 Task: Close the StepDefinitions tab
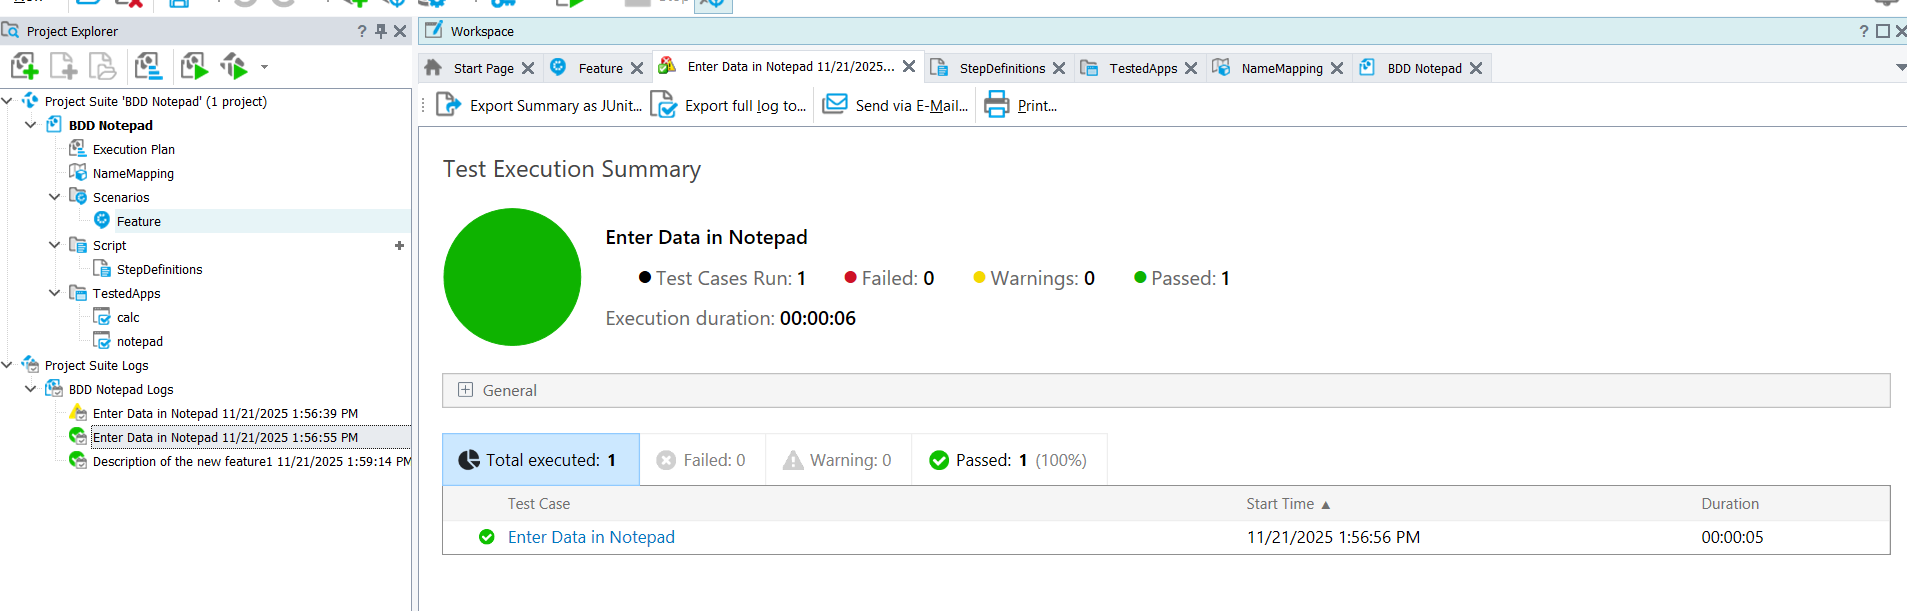[x=1059, y=68]
